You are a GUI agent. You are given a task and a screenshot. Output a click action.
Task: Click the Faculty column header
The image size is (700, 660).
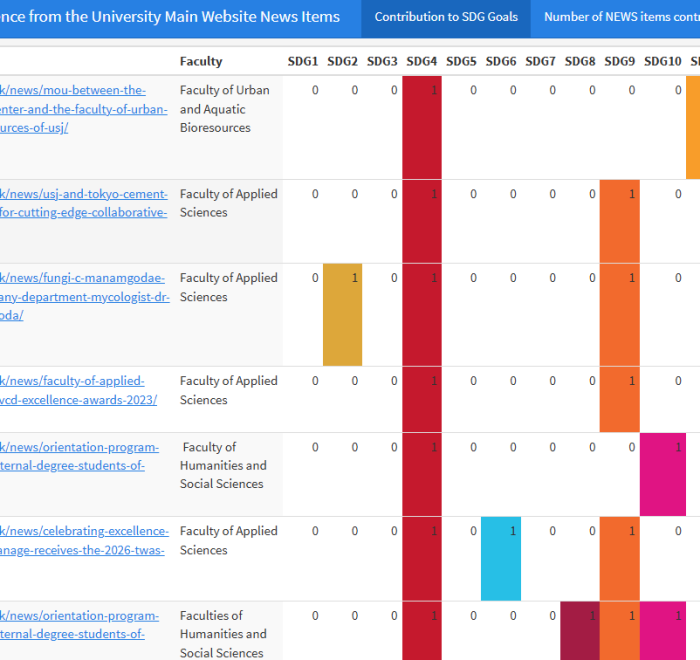point(201,62)
